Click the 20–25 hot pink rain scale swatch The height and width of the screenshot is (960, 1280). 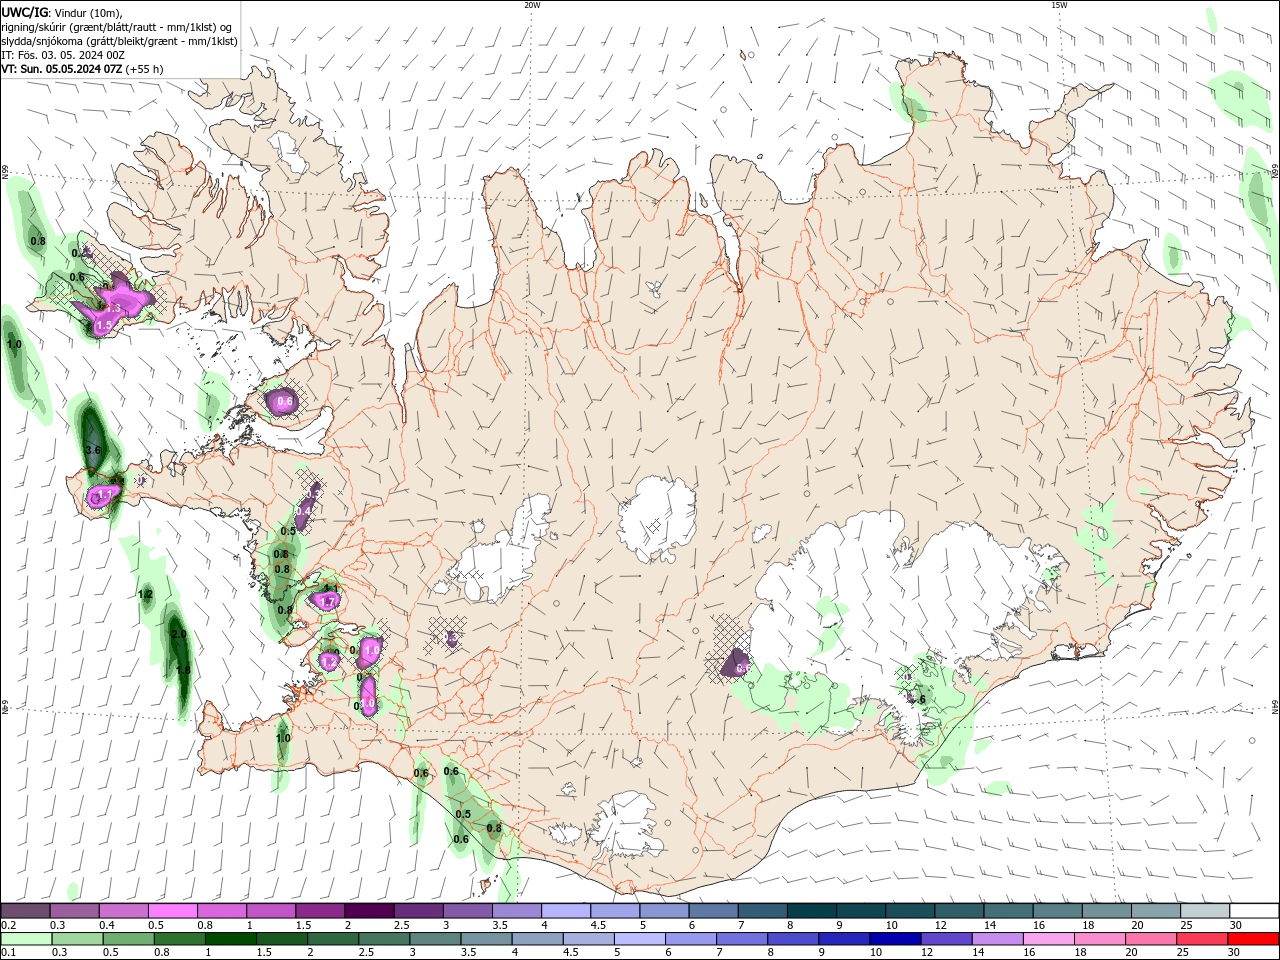coord(1151,939)
